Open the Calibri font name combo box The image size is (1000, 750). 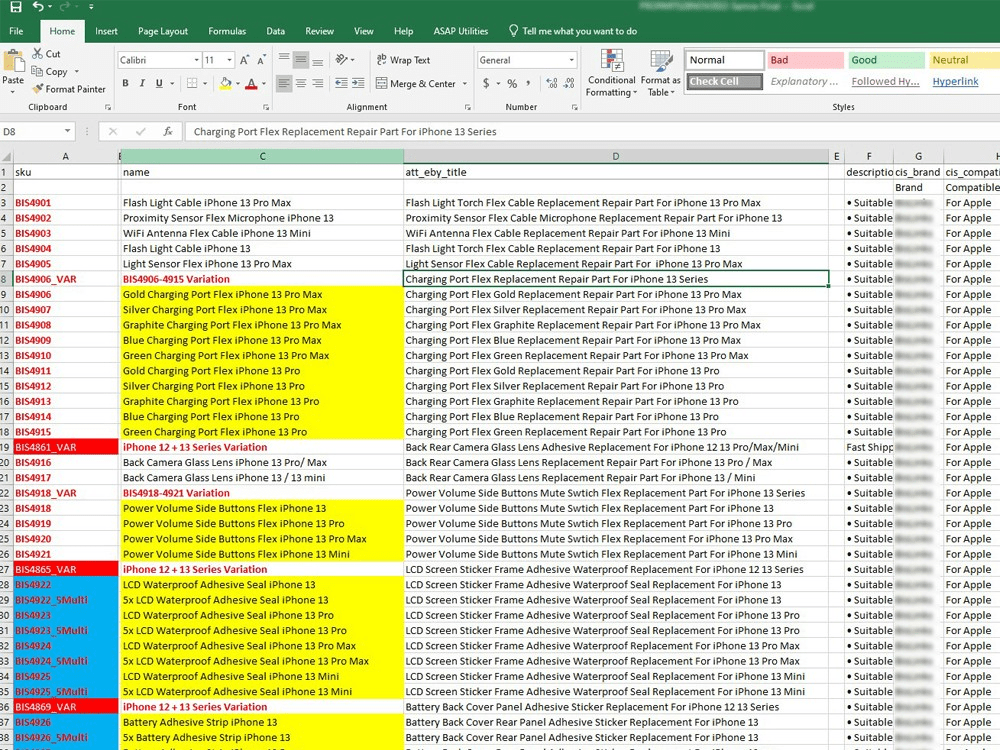coord(159,60)
